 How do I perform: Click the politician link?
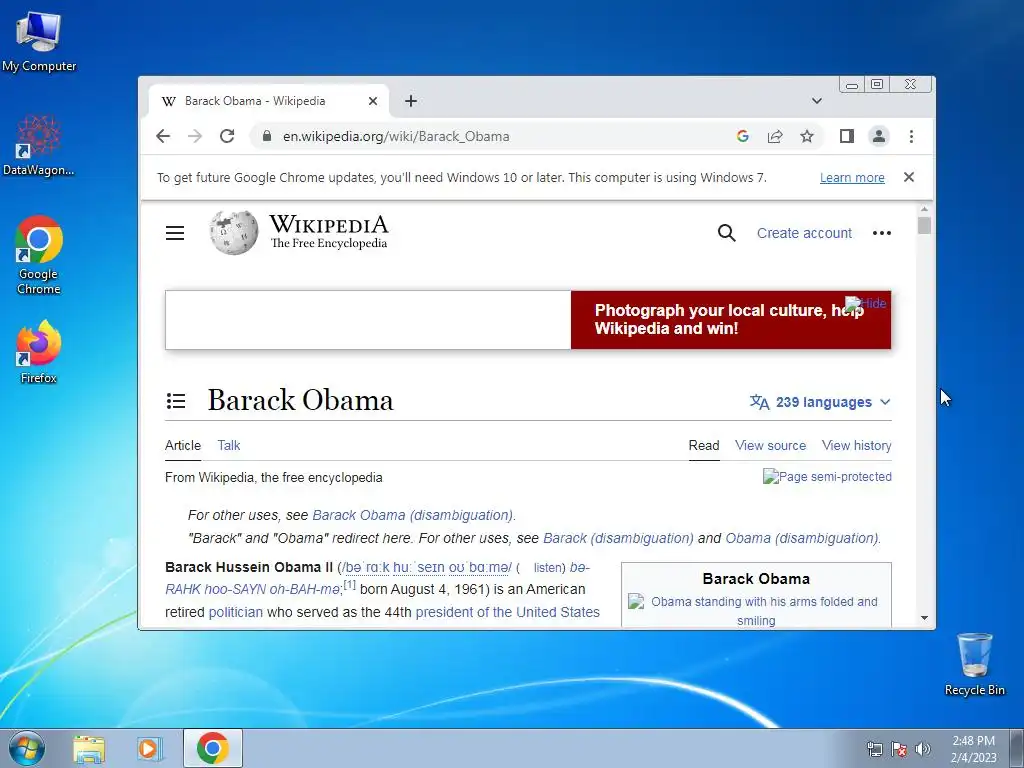[x=236, y=612]
